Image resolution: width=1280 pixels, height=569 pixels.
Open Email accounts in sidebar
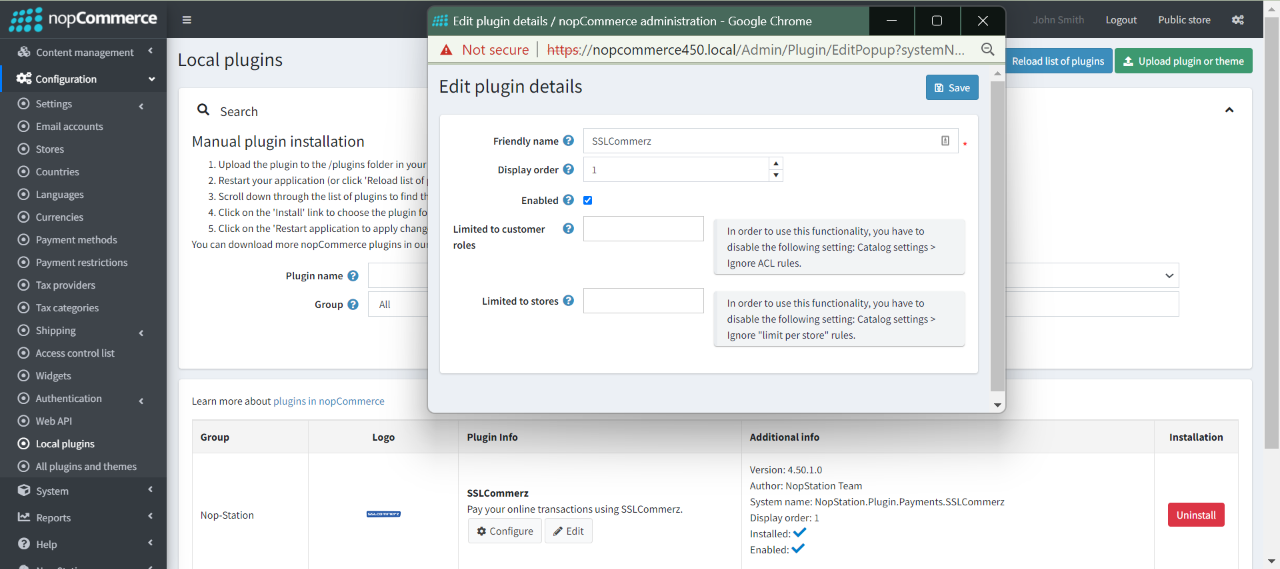click(69, 127)
